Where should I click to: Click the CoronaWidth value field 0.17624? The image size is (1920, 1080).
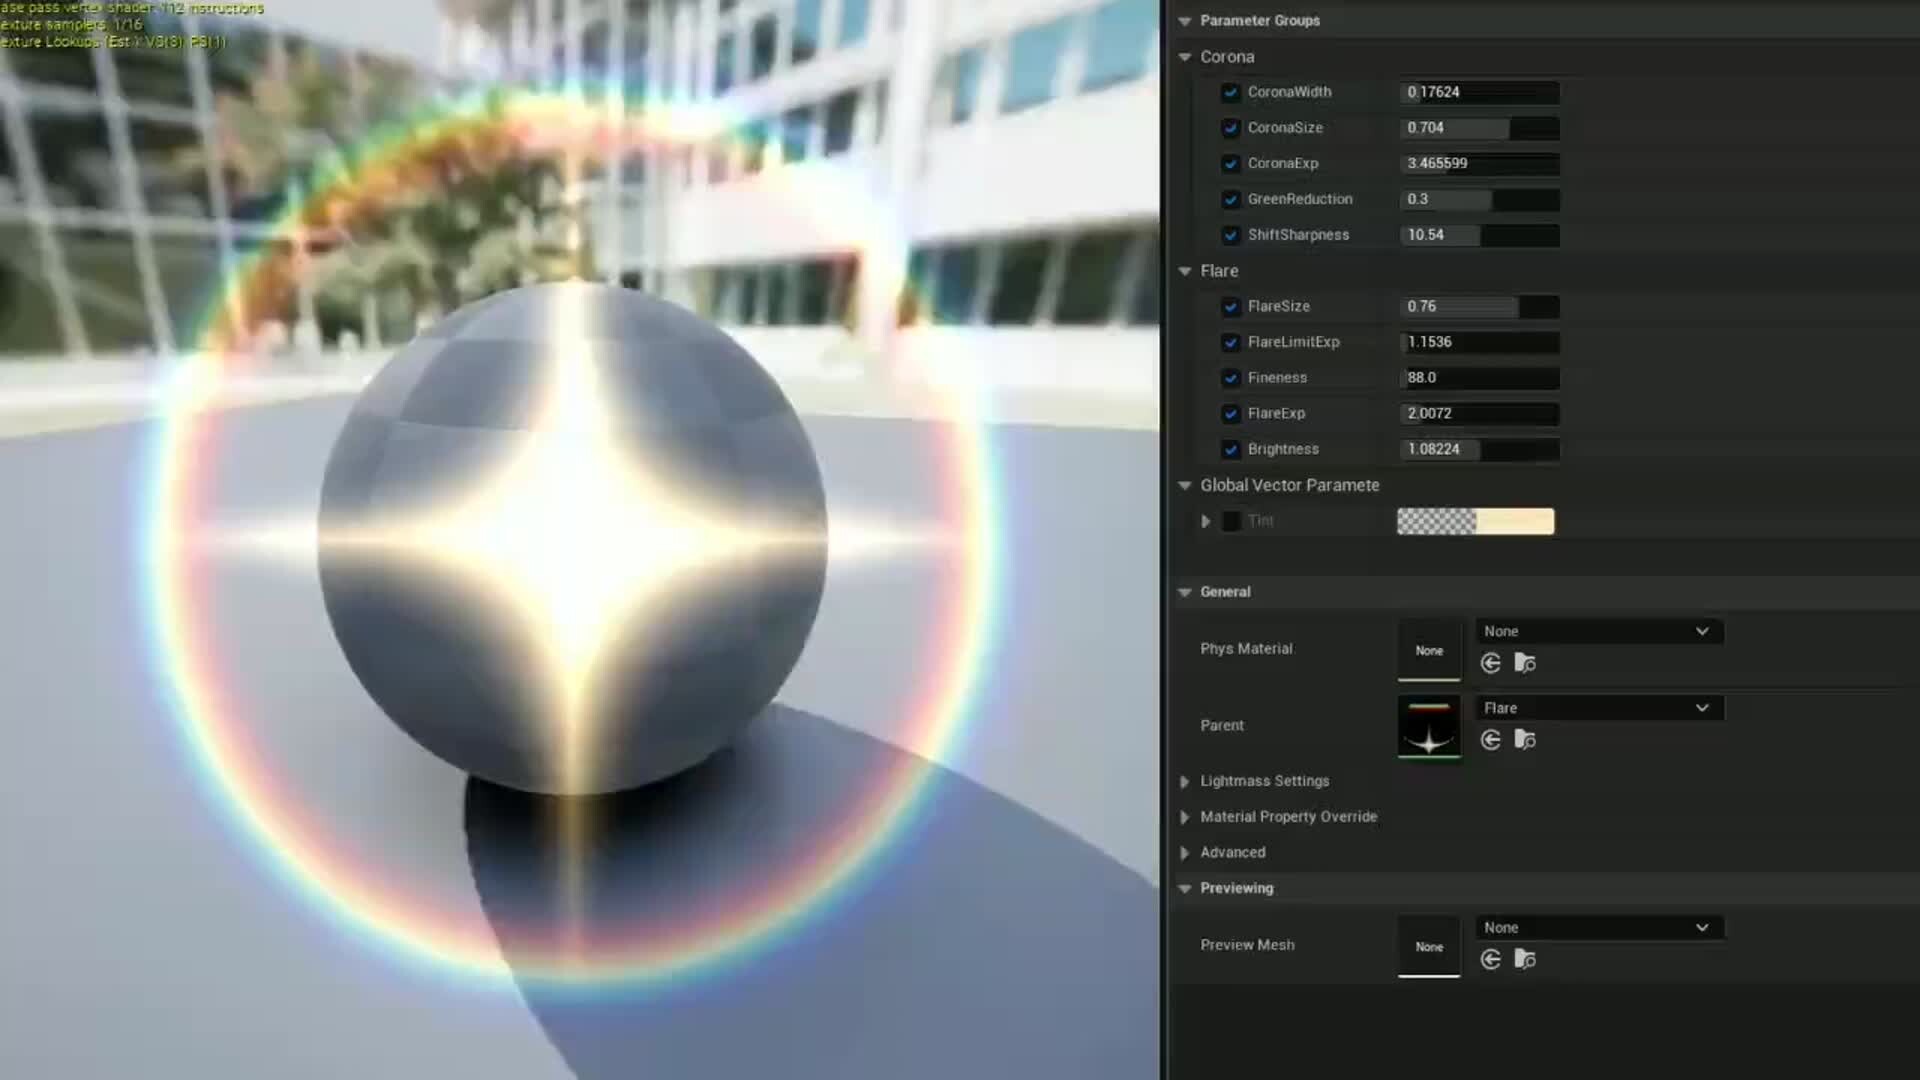tap(1479, 92)
